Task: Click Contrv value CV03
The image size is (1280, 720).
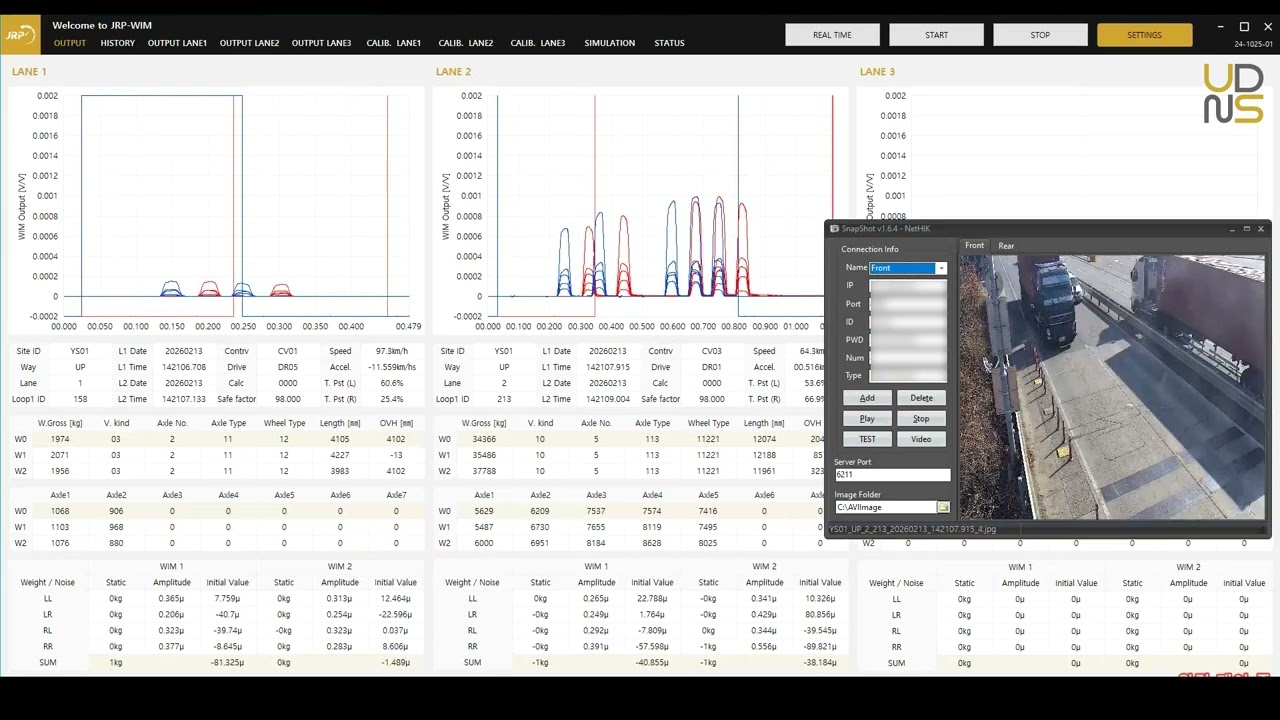Action: (711, 351)
